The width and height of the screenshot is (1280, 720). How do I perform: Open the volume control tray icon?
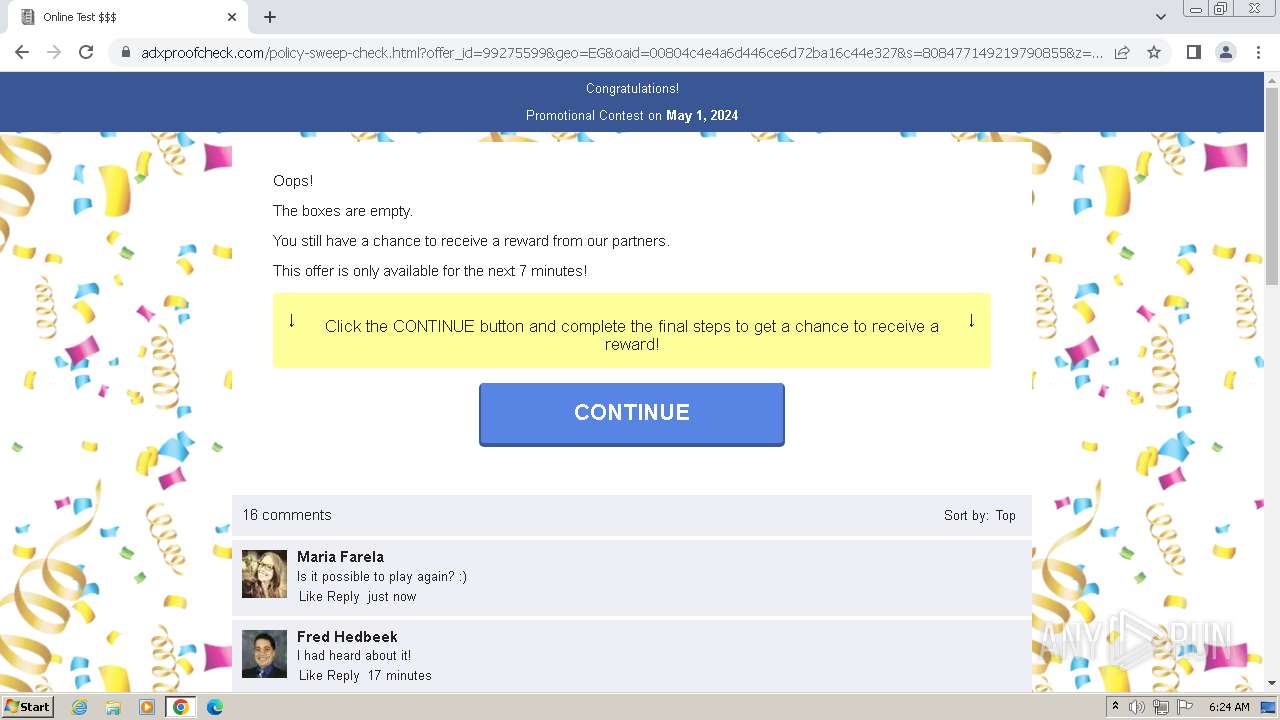1137,707
